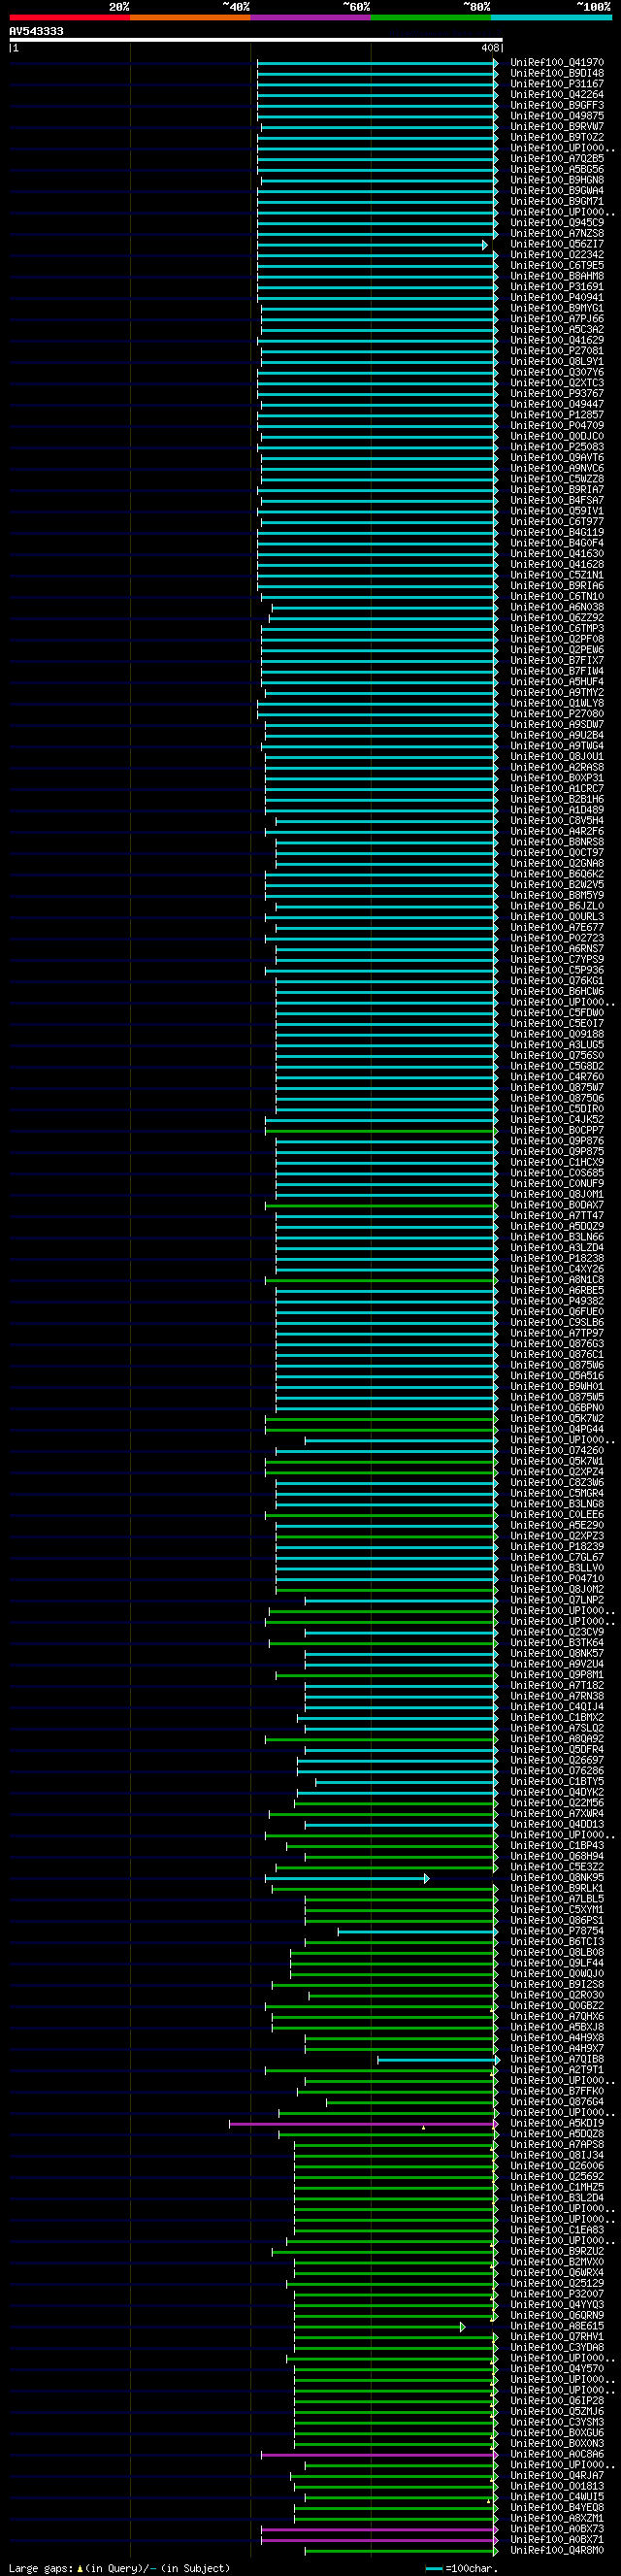Click hit label UniRef100_P31691
The image size is (621, 2576).
(x=557, y=287)
